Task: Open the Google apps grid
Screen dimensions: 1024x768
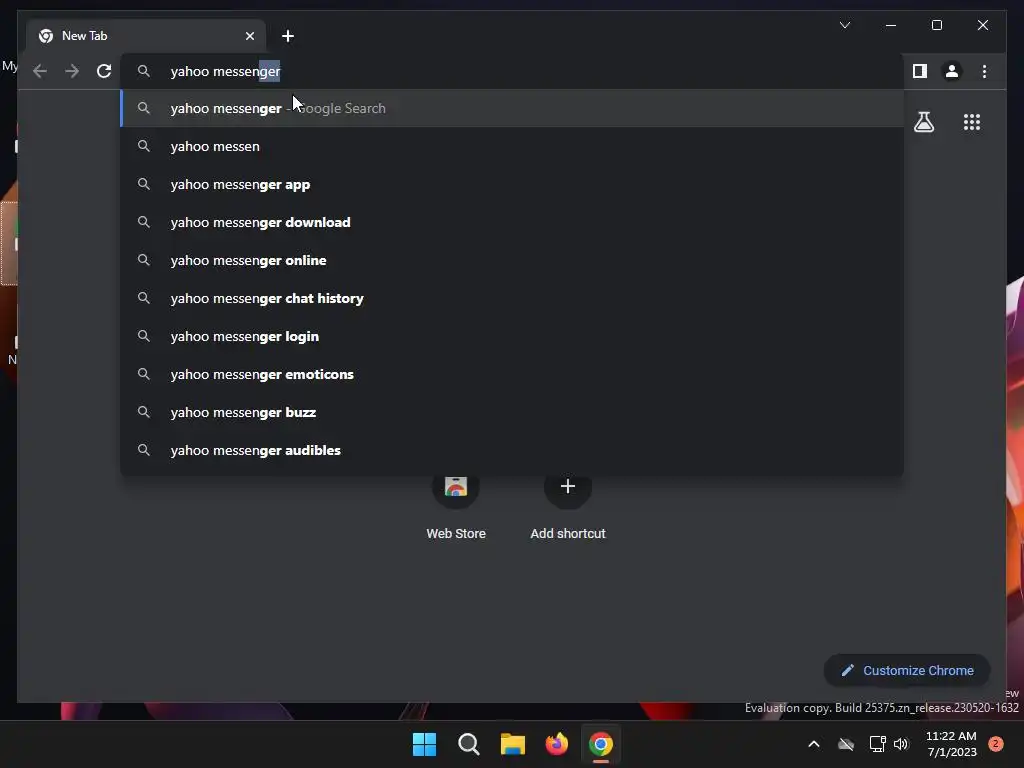Action: pos(972,122)
